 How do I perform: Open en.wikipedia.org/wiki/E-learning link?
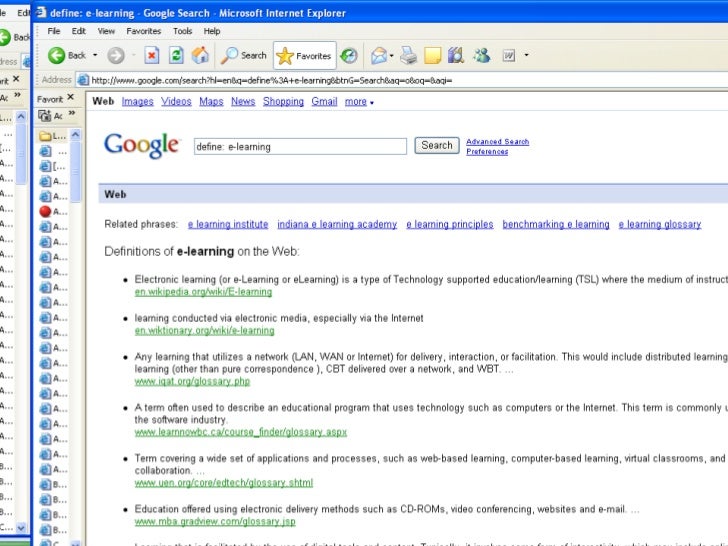tap(203, 292)
